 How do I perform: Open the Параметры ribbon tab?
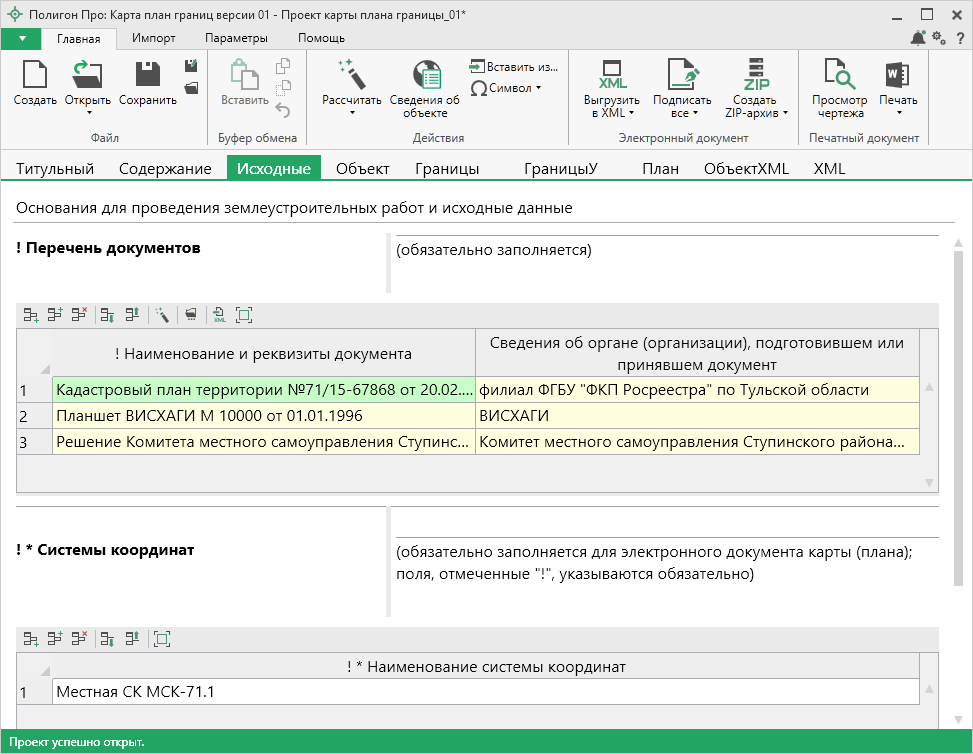(236, 38)
